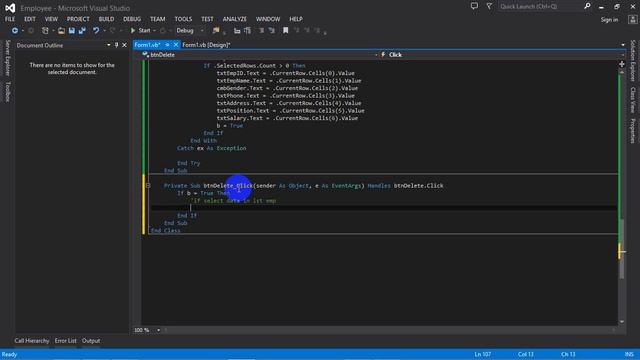Open the Output tab

91,341
